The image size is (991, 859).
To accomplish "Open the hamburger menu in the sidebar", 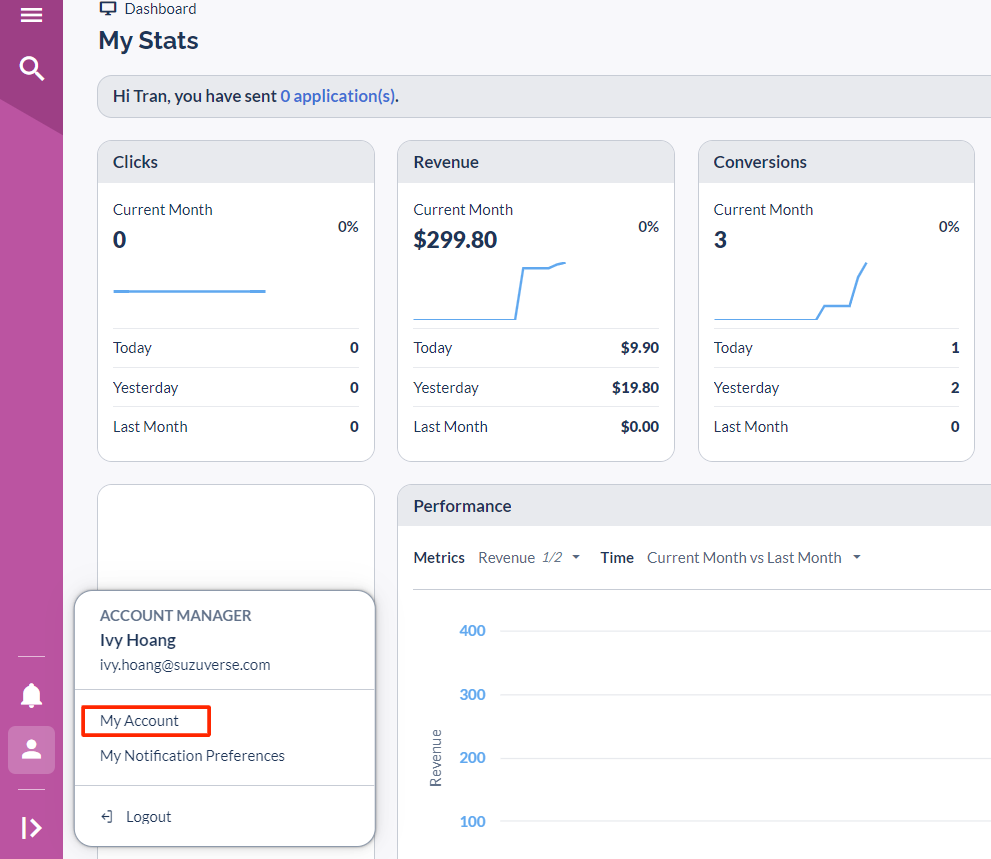I will 31,15.
